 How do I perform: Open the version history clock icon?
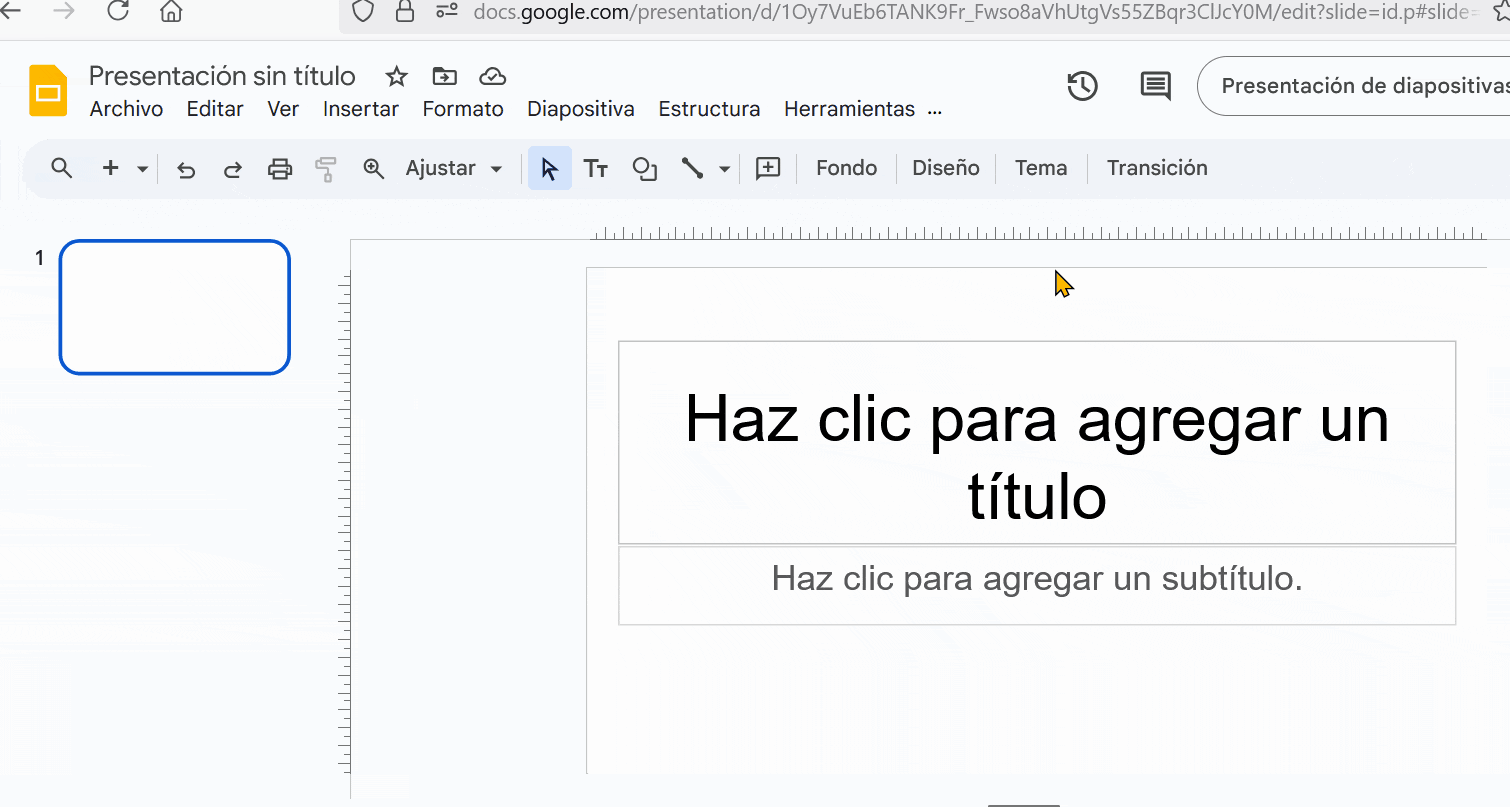click(x=1082, y=86)
